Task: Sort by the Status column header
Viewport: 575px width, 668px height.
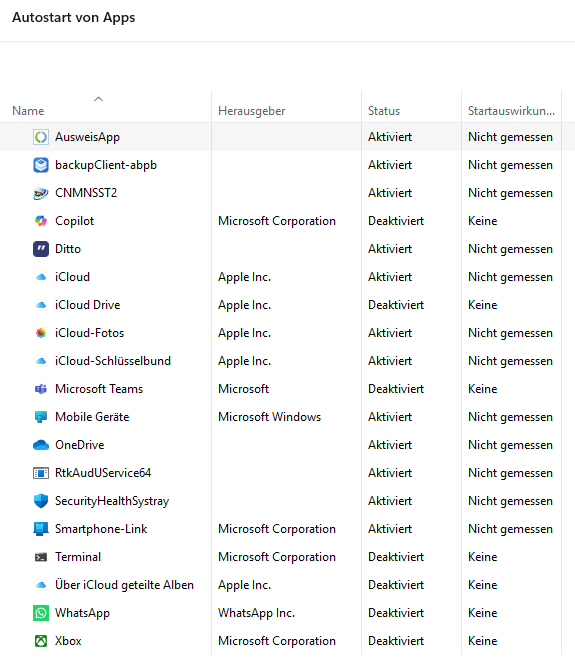Action: (384, 111)
